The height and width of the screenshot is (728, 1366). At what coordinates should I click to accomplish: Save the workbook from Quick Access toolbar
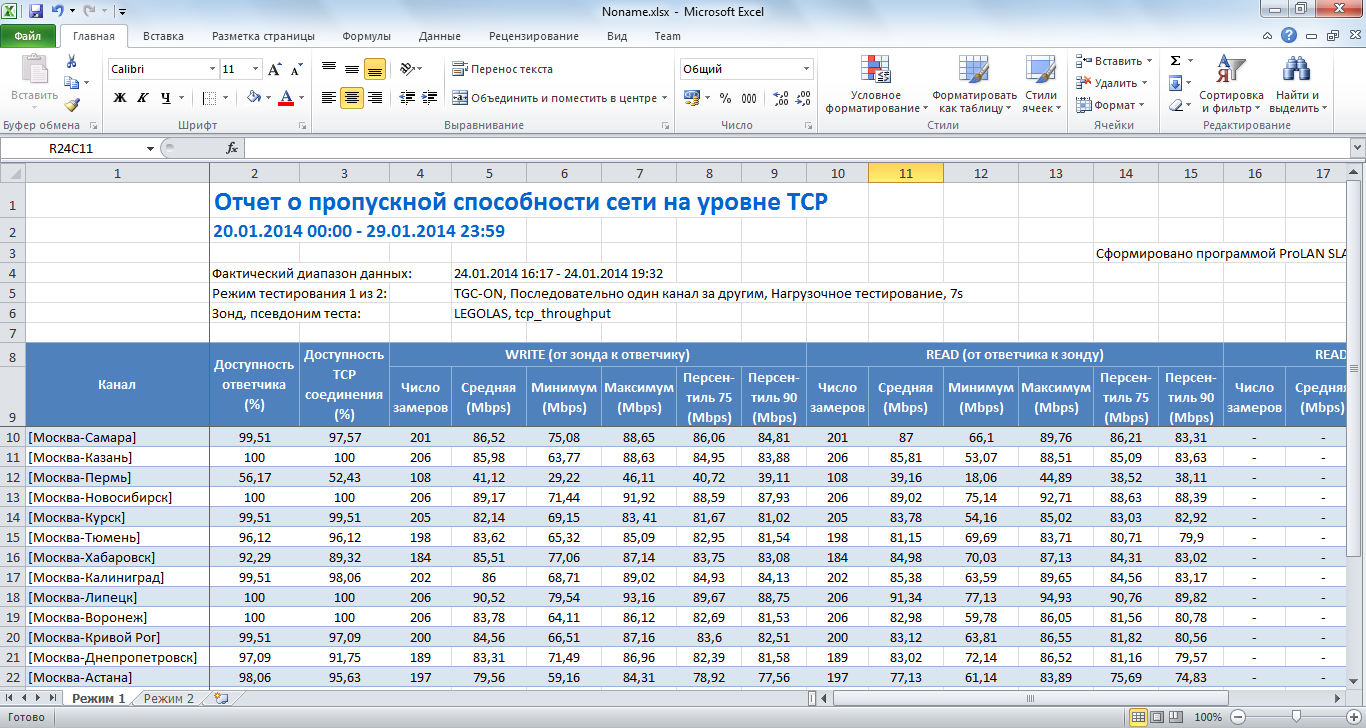point(36,11)
